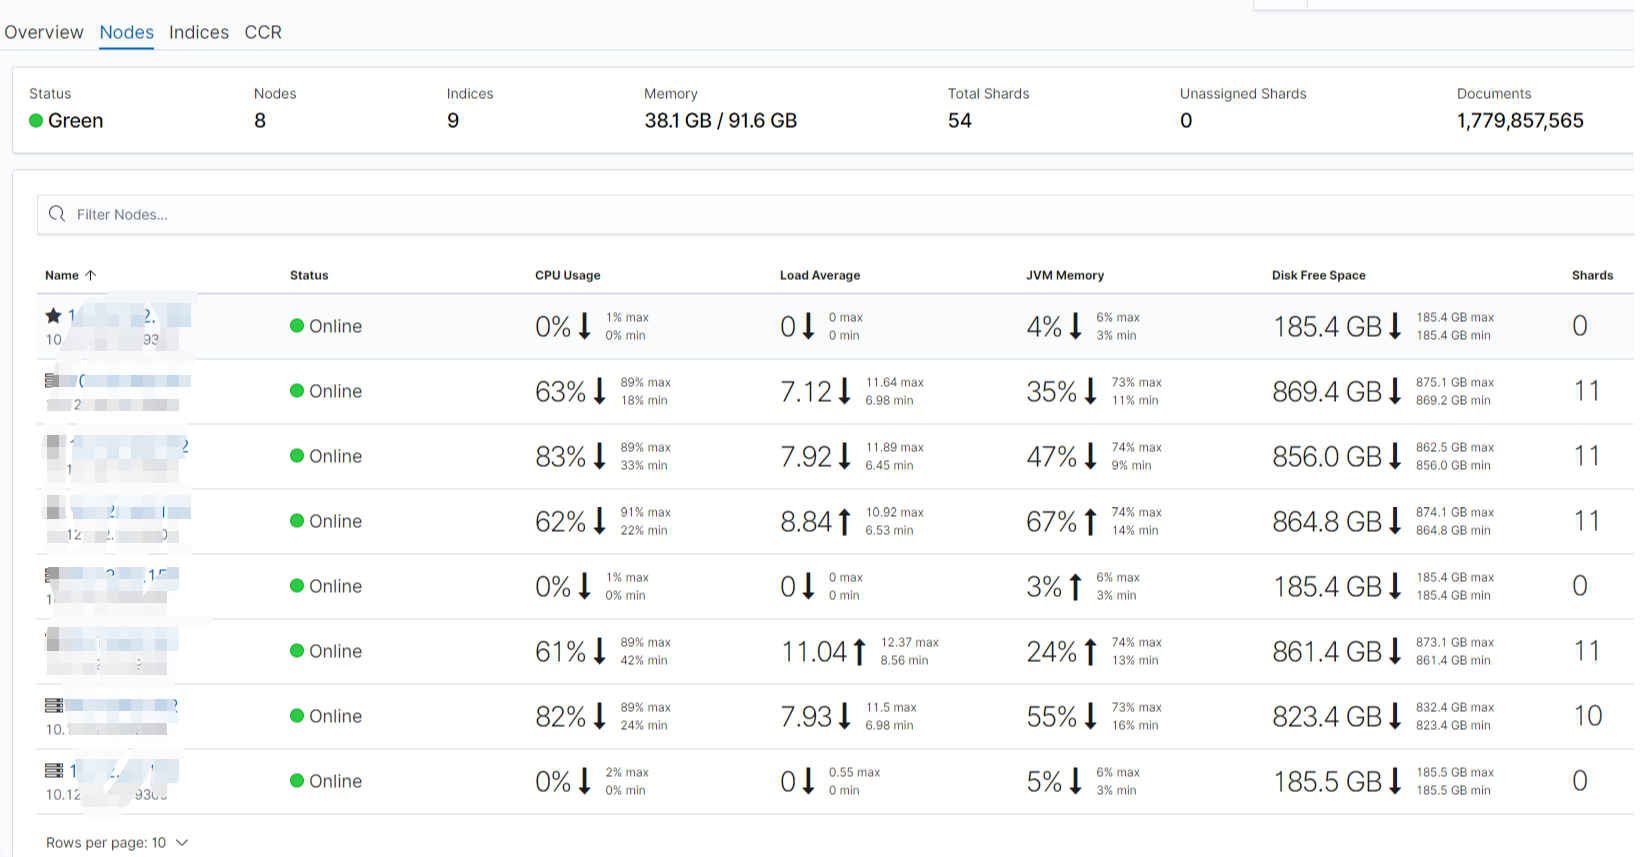Click the 861.4 GB disk free value
Viewport: 1646px width, 857px height.
1327,651
